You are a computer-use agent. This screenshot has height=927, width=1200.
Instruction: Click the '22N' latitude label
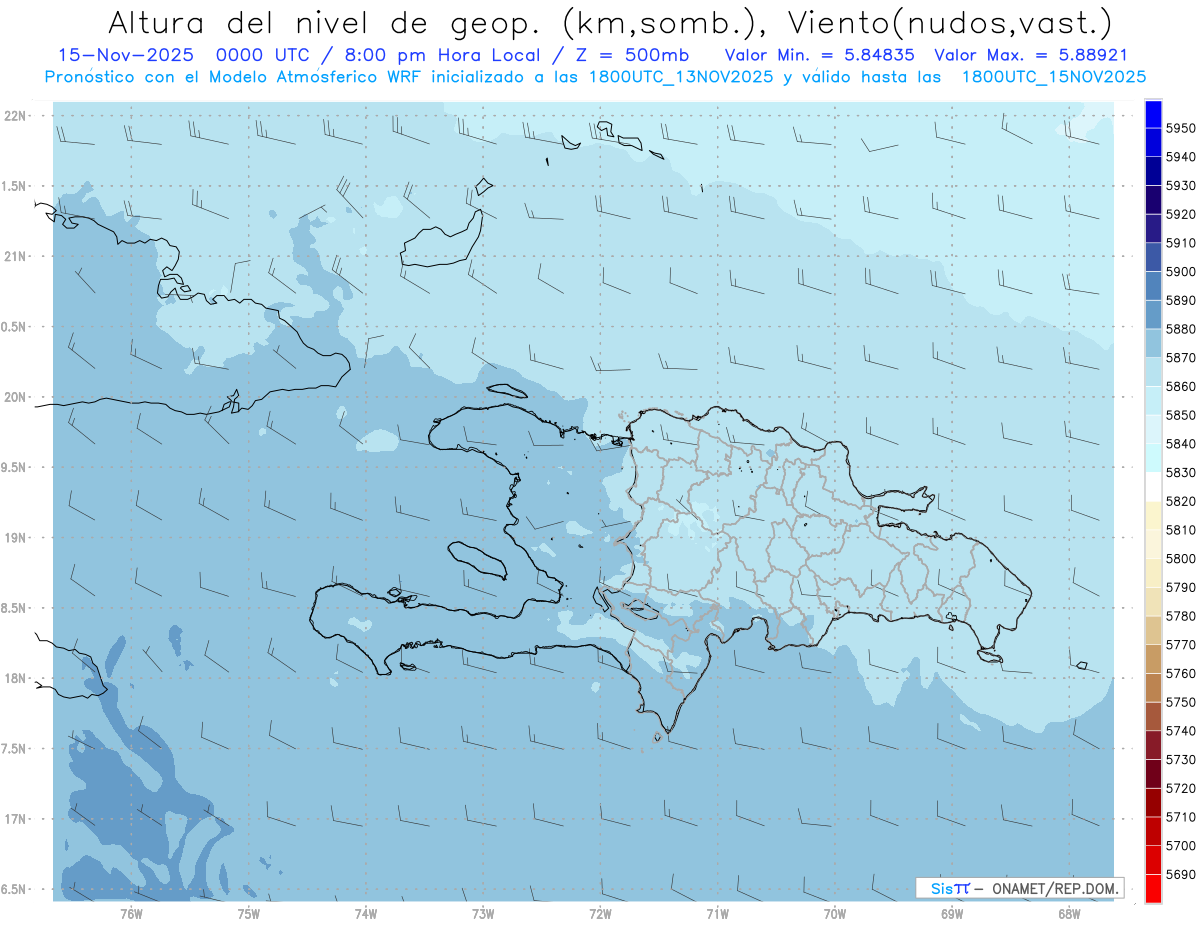[15, 116]
